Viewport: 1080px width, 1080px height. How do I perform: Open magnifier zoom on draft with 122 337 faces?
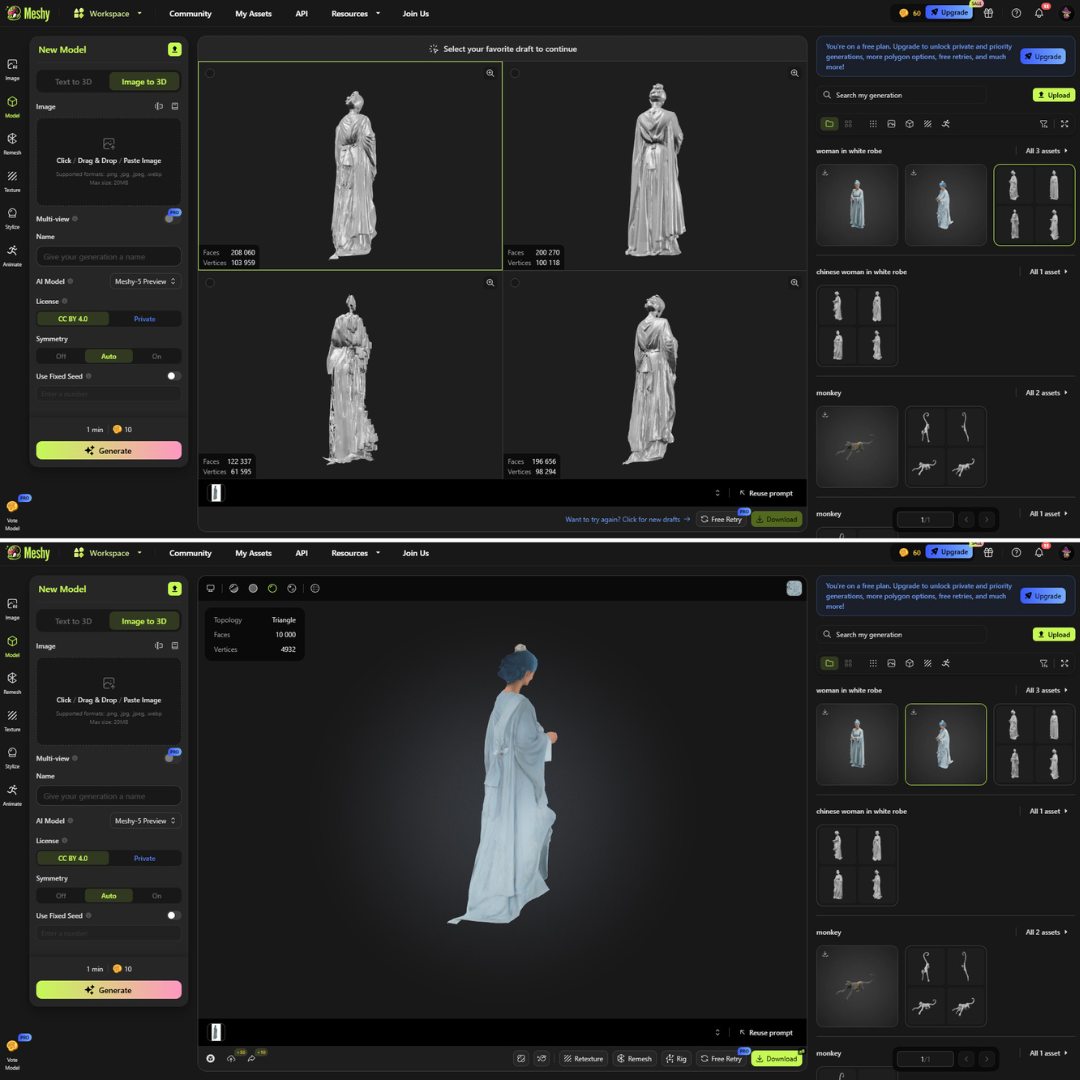point(490,282)
